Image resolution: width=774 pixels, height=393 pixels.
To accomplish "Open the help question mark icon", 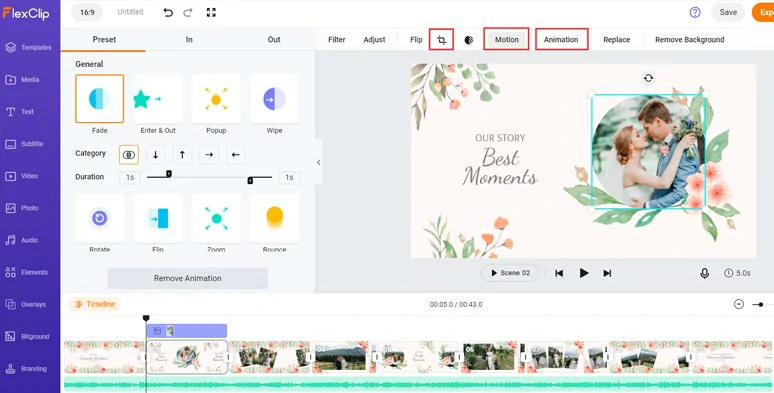I will click(695, 12).
